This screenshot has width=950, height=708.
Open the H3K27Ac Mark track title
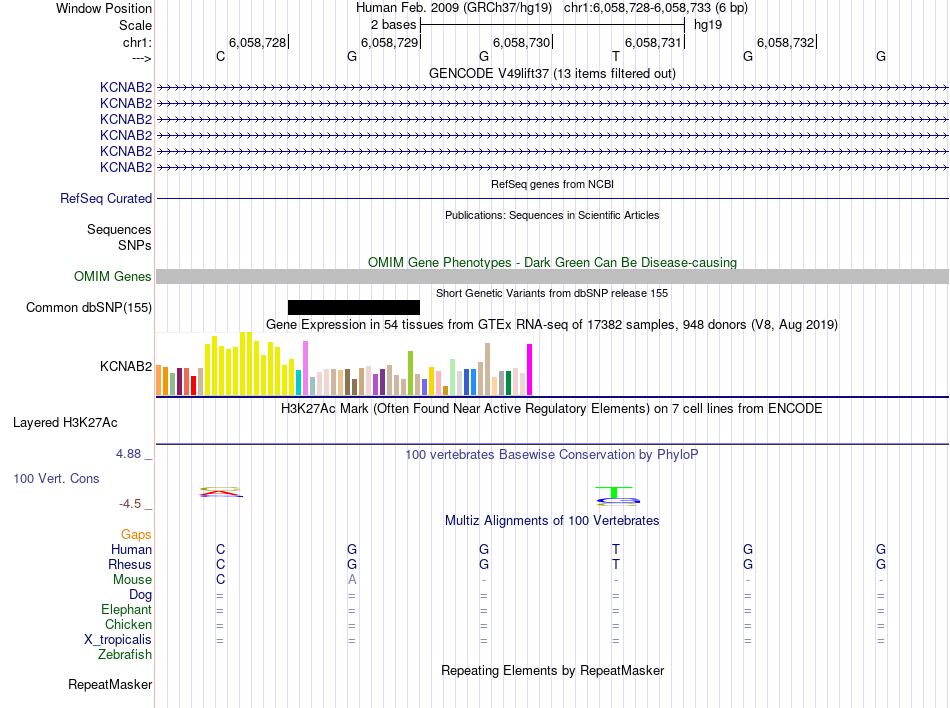pos(552,409)
